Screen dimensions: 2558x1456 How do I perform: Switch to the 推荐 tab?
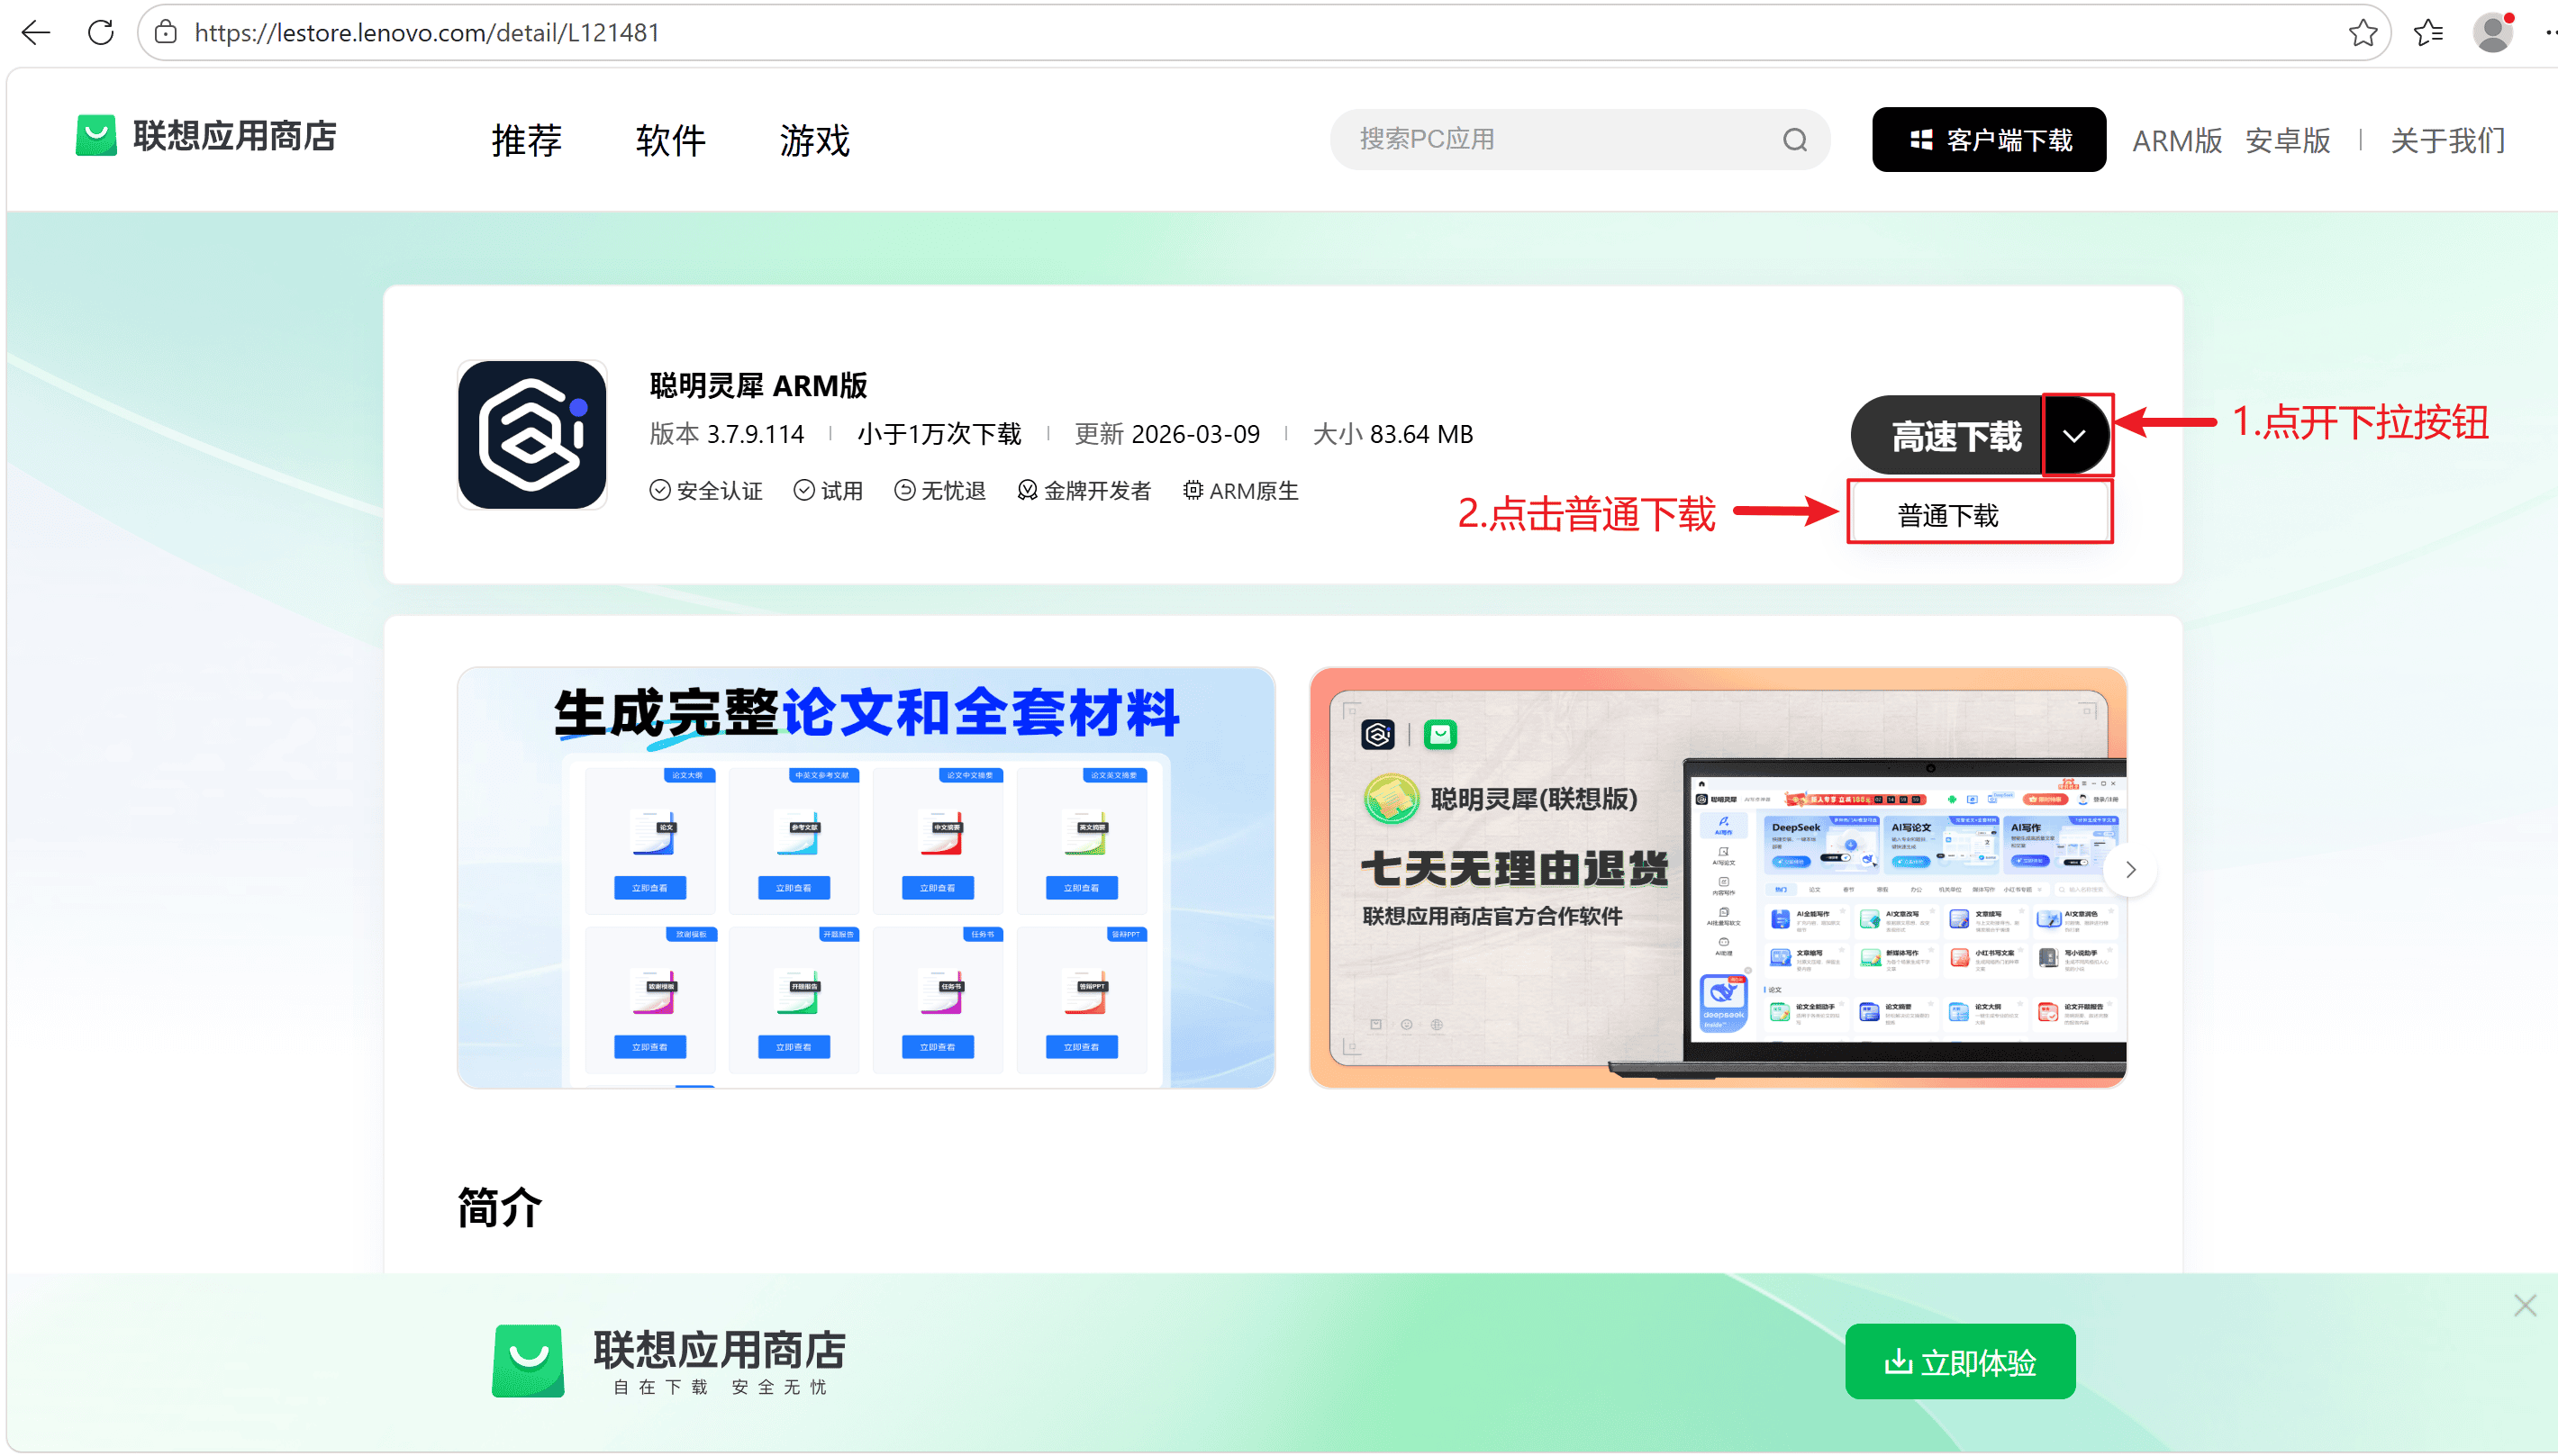coord(527,140)
